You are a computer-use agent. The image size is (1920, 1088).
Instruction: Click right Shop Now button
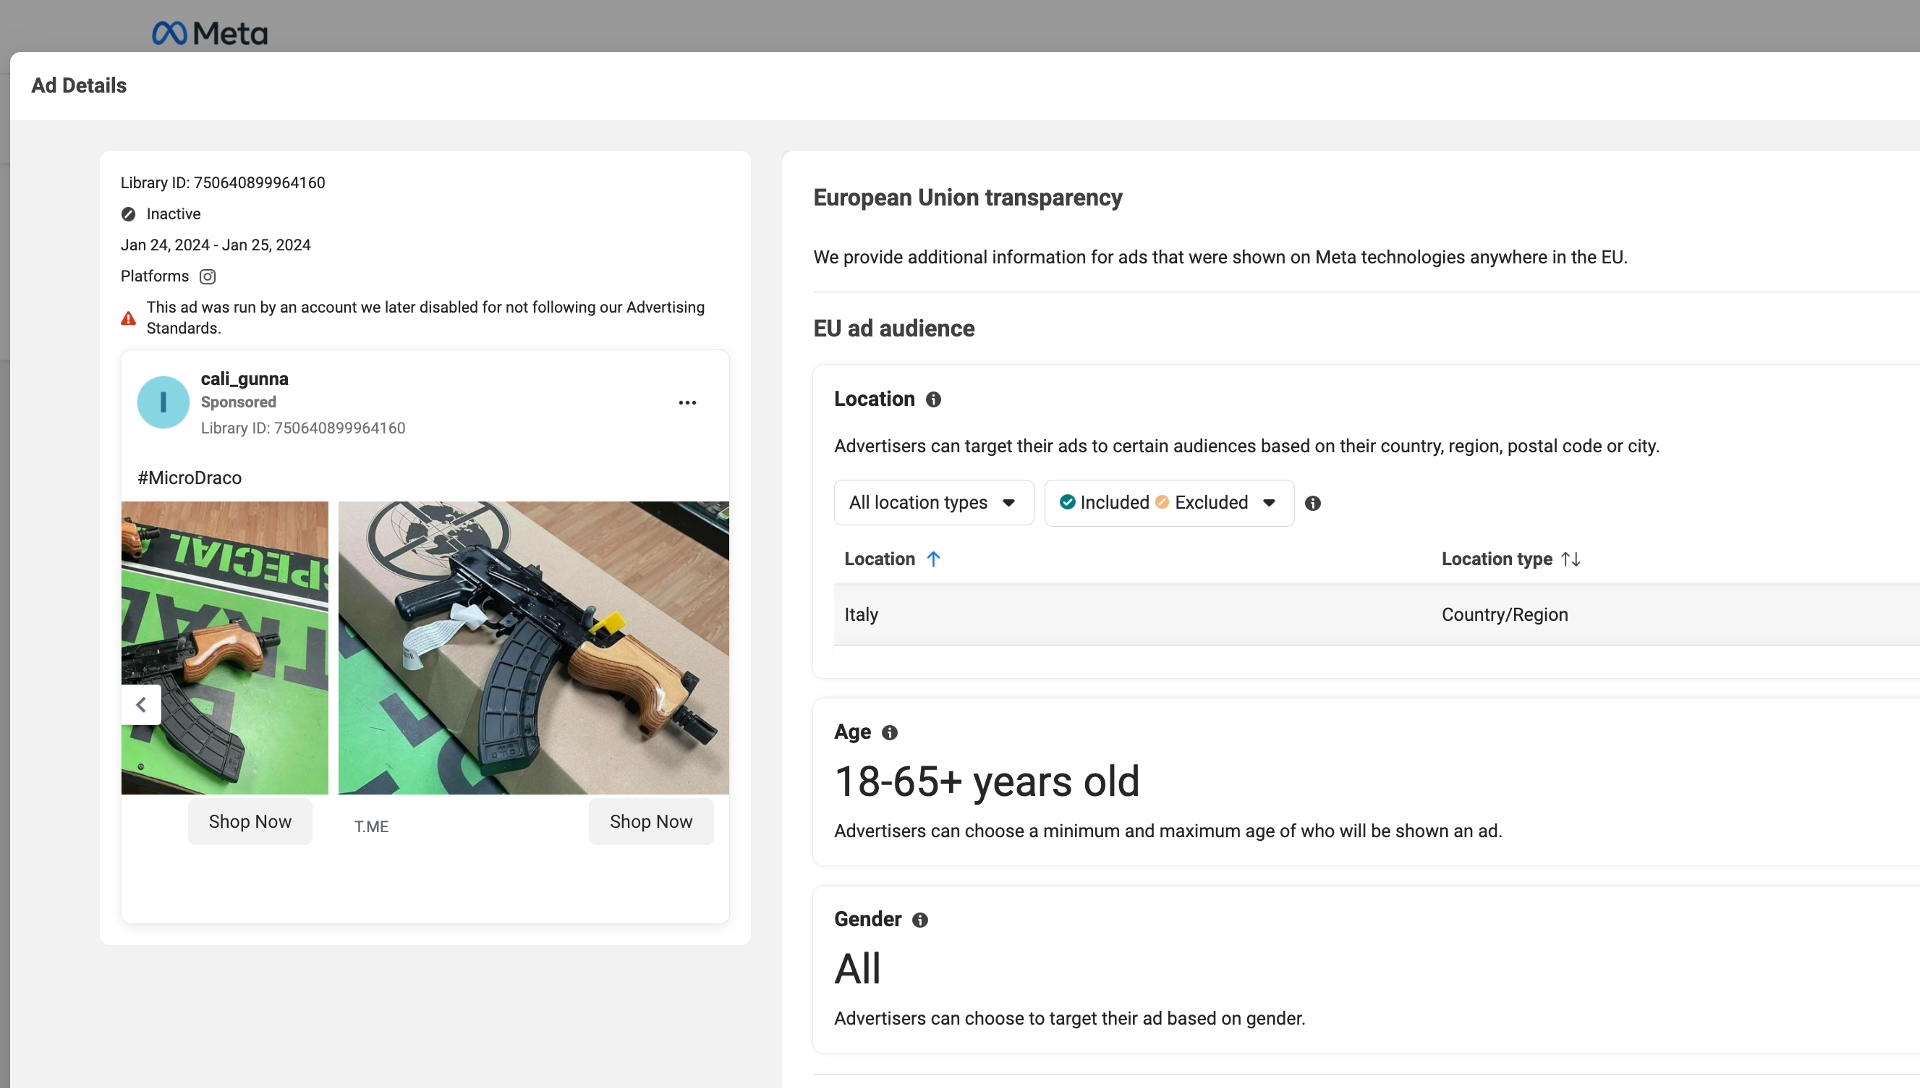(651, 822)
